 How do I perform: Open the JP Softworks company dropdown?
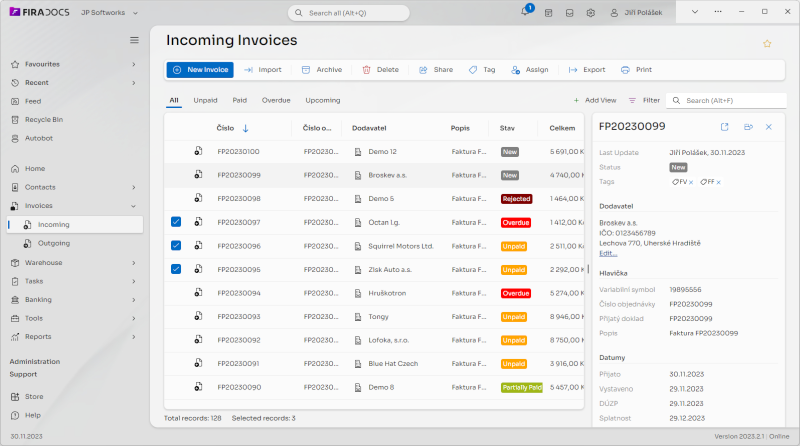pyautogui.click(x=110, y=13)
